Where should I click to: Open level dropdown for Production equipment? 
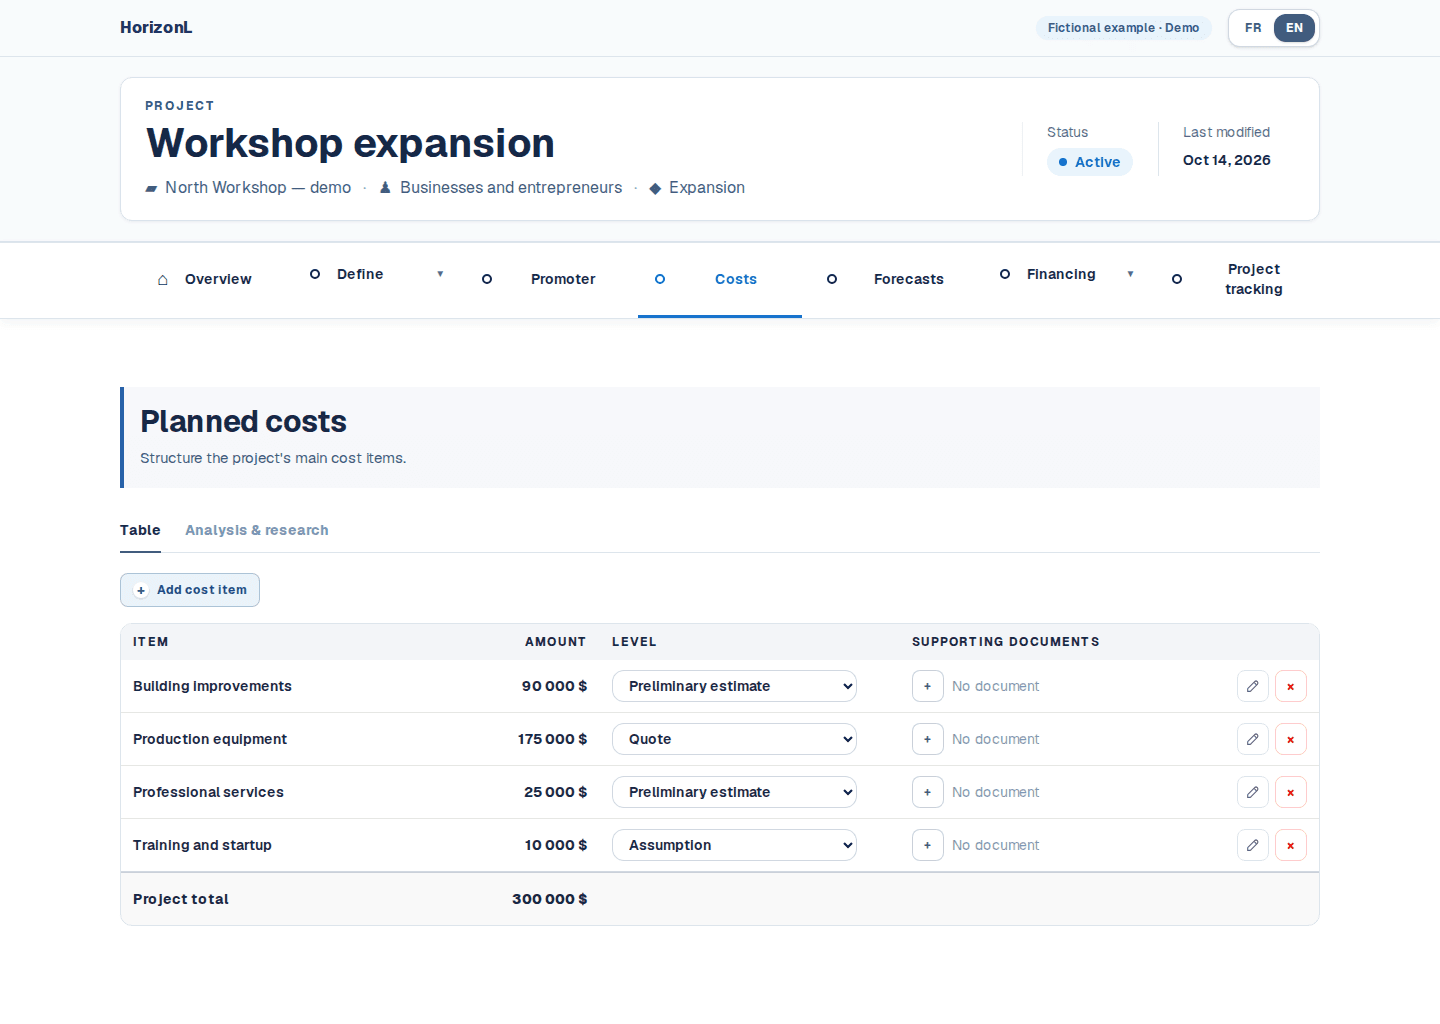(x=734, y=739)
